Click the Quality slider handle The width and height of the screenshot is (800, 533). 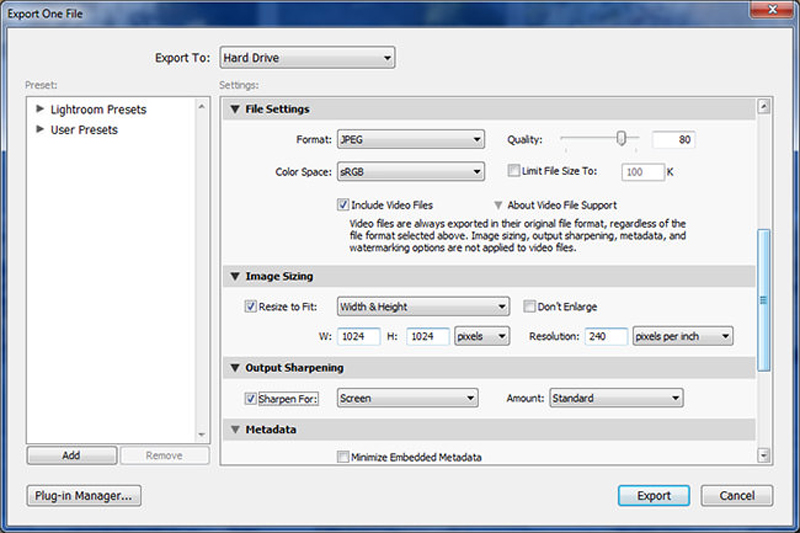tap(622, 139)
